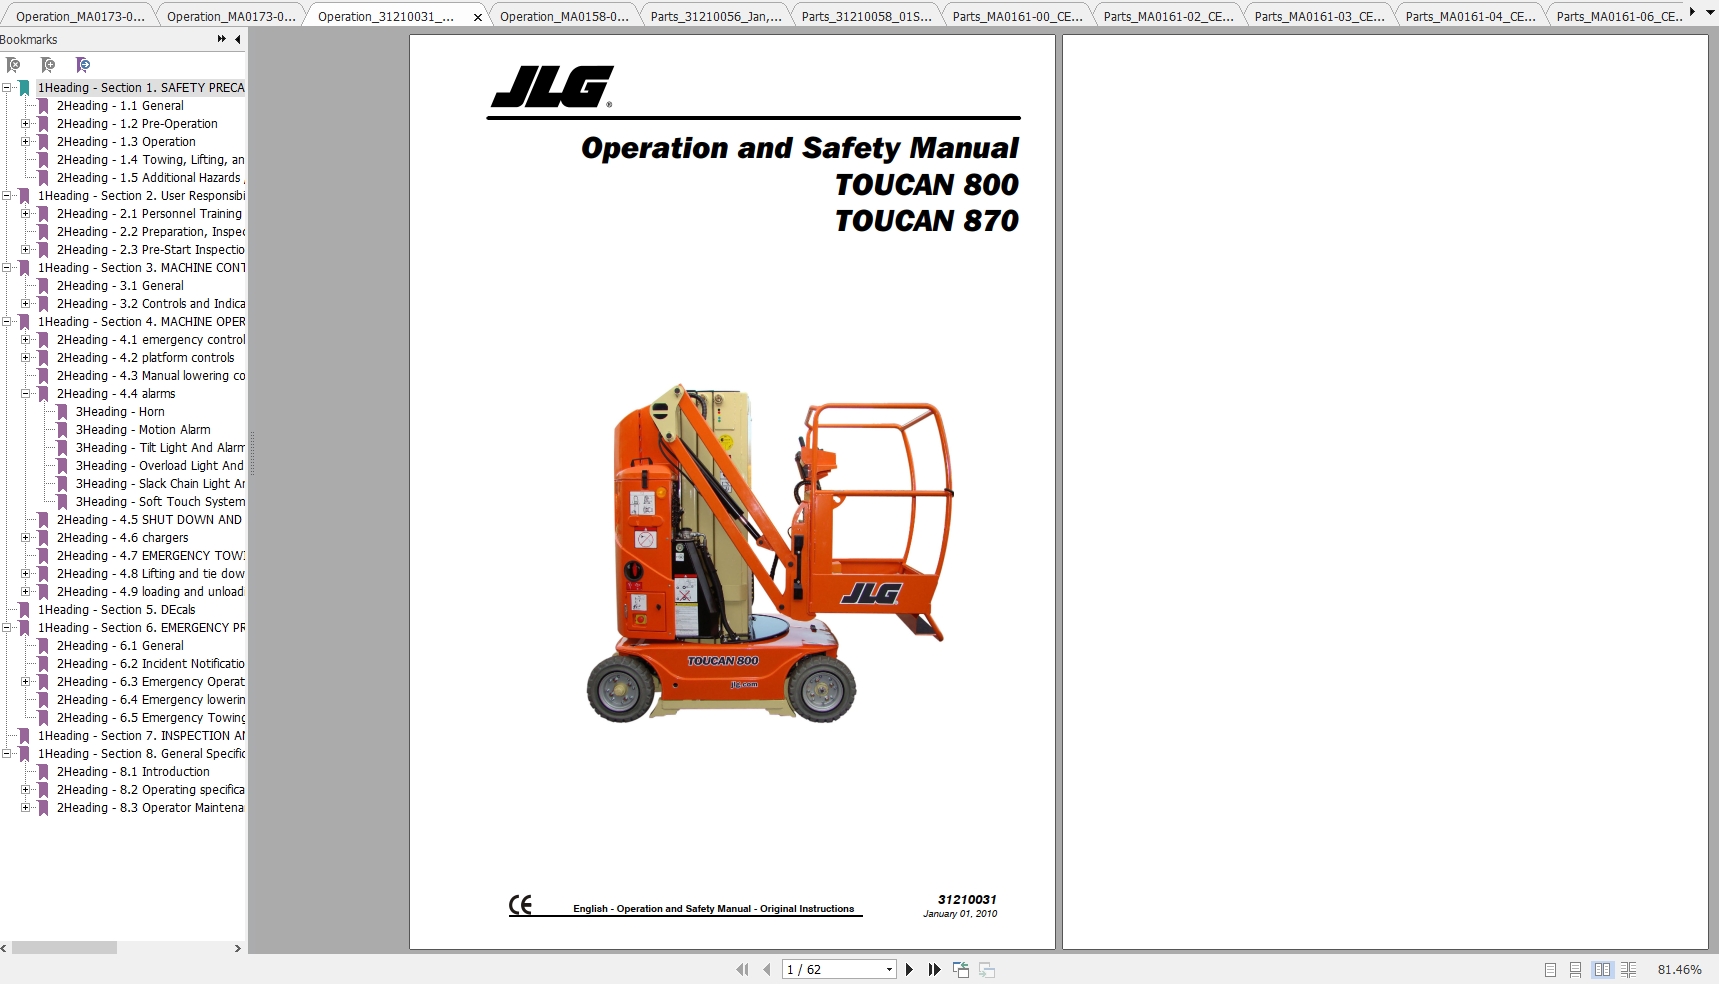Open the Parts_31210056_Jan tab

pyautogui.click(x=716, y=16)
